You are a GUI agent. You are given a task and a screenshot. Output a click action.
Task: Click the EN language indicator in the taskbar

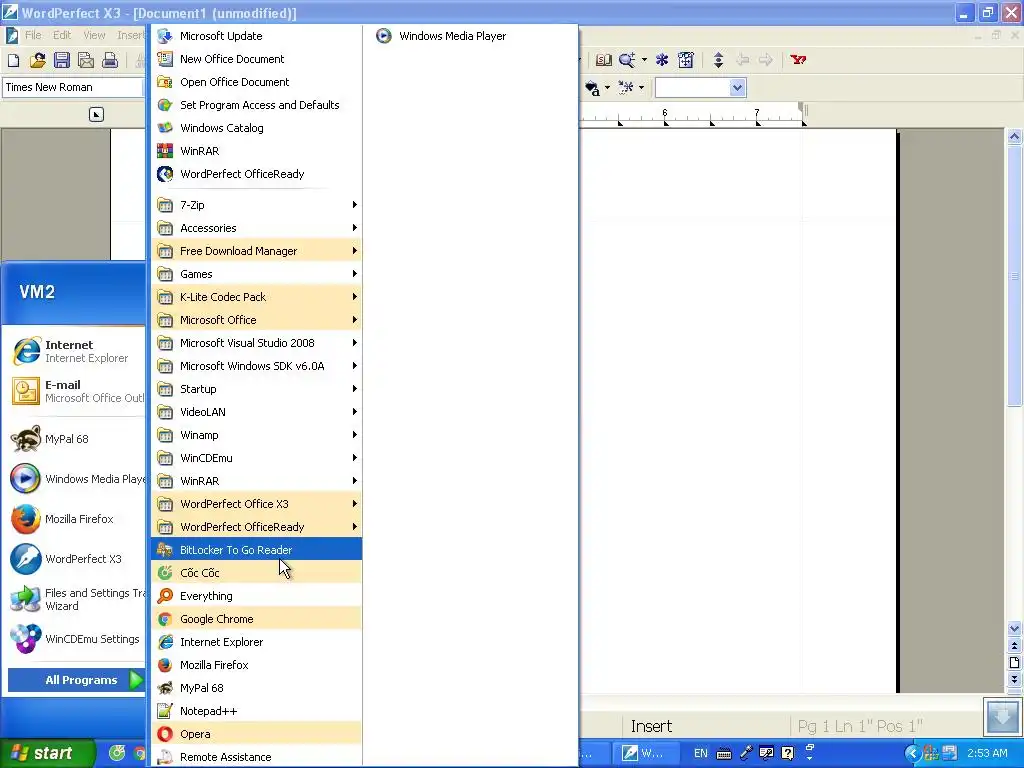[x=701, y=753]
